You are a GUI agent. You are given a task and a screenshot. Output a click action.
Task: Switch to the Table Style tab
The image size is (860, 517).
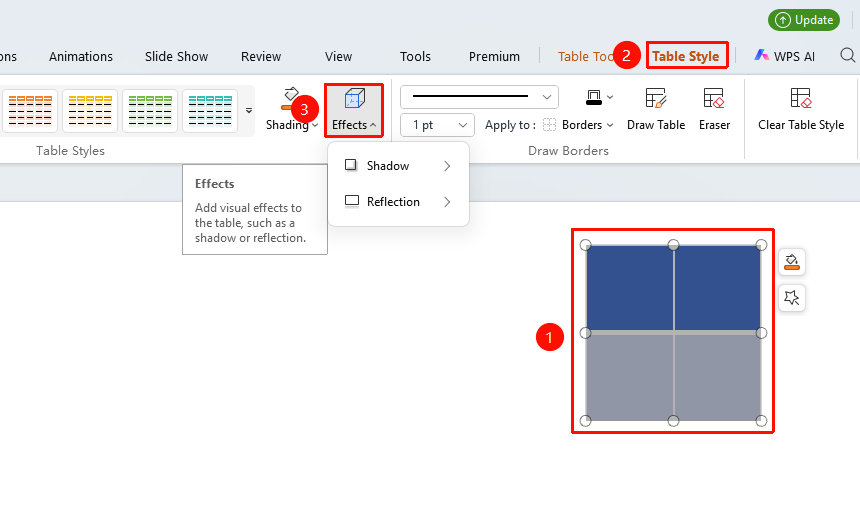click(686, 56)
